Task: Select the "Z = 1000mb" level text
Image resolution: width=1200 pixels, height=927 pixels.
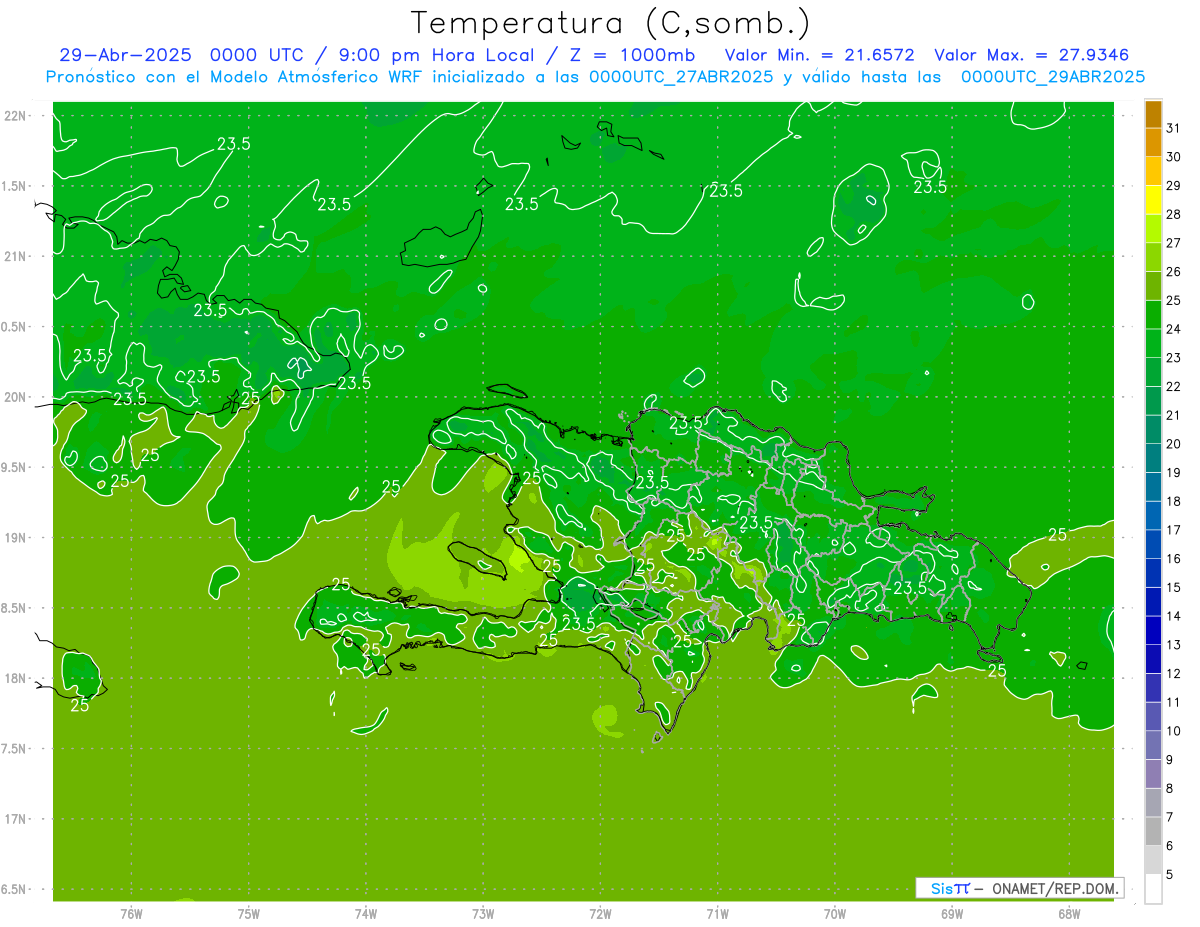Action: click(x=632, y=55)
